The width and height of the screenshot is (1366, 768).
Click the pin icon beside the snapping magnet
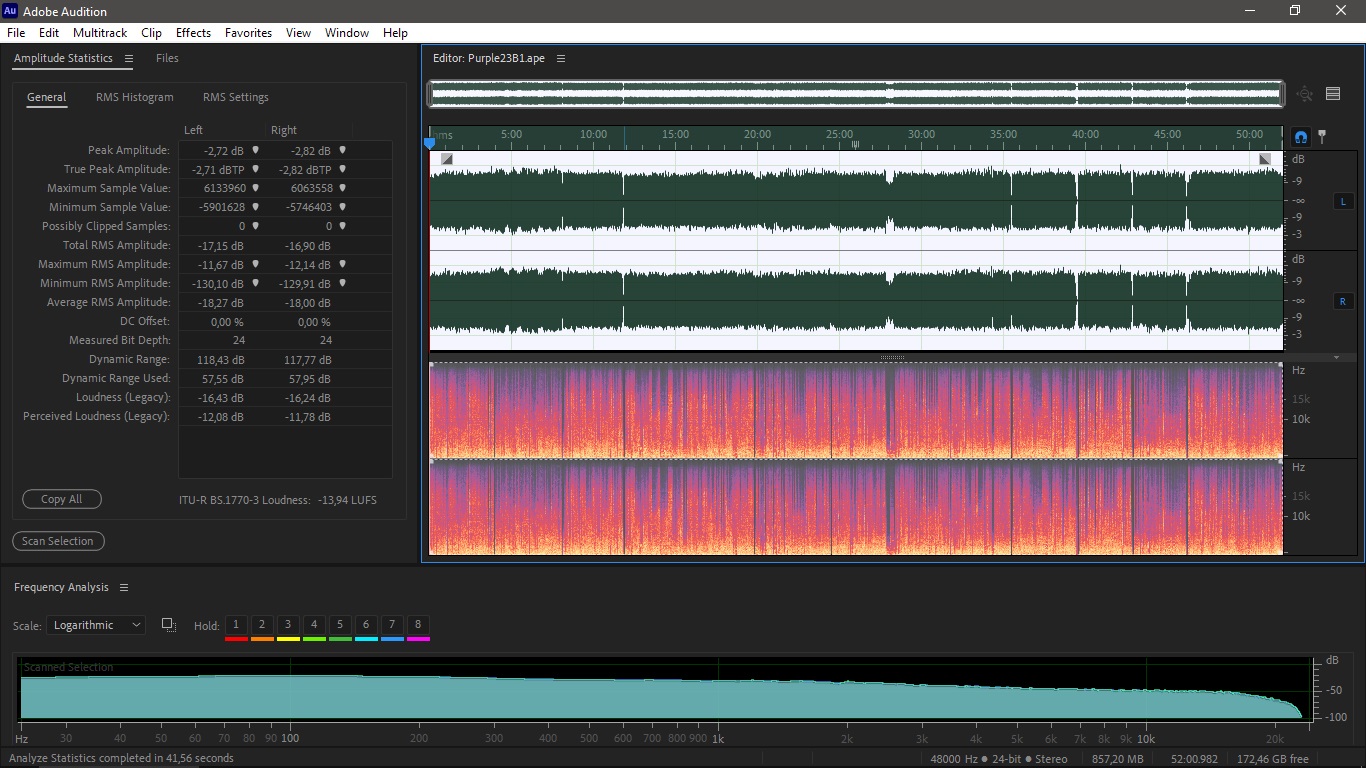pos(1322,136)
